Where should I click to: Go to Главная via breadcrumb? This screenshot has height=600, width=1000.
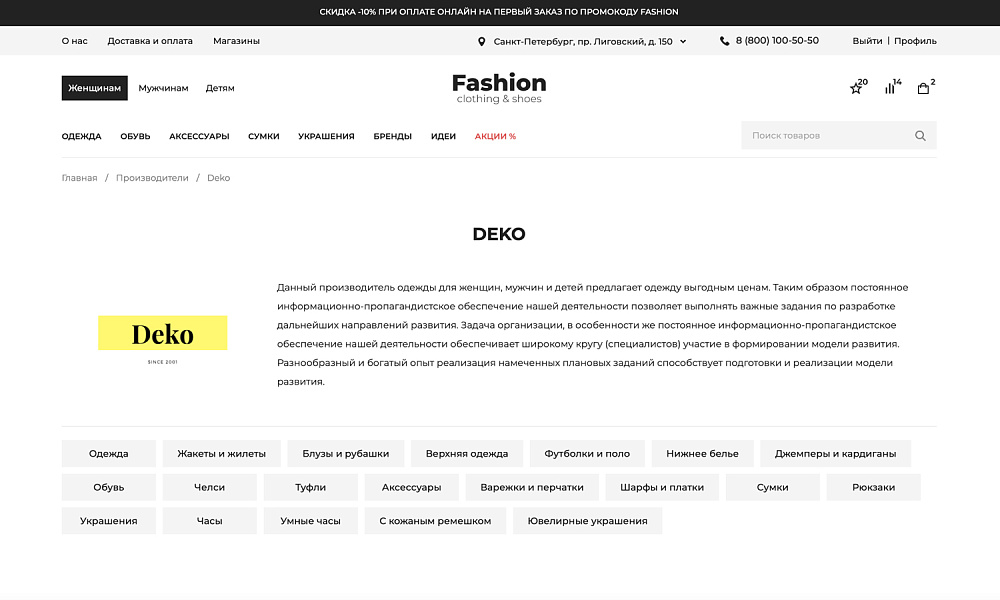(80, 177)
